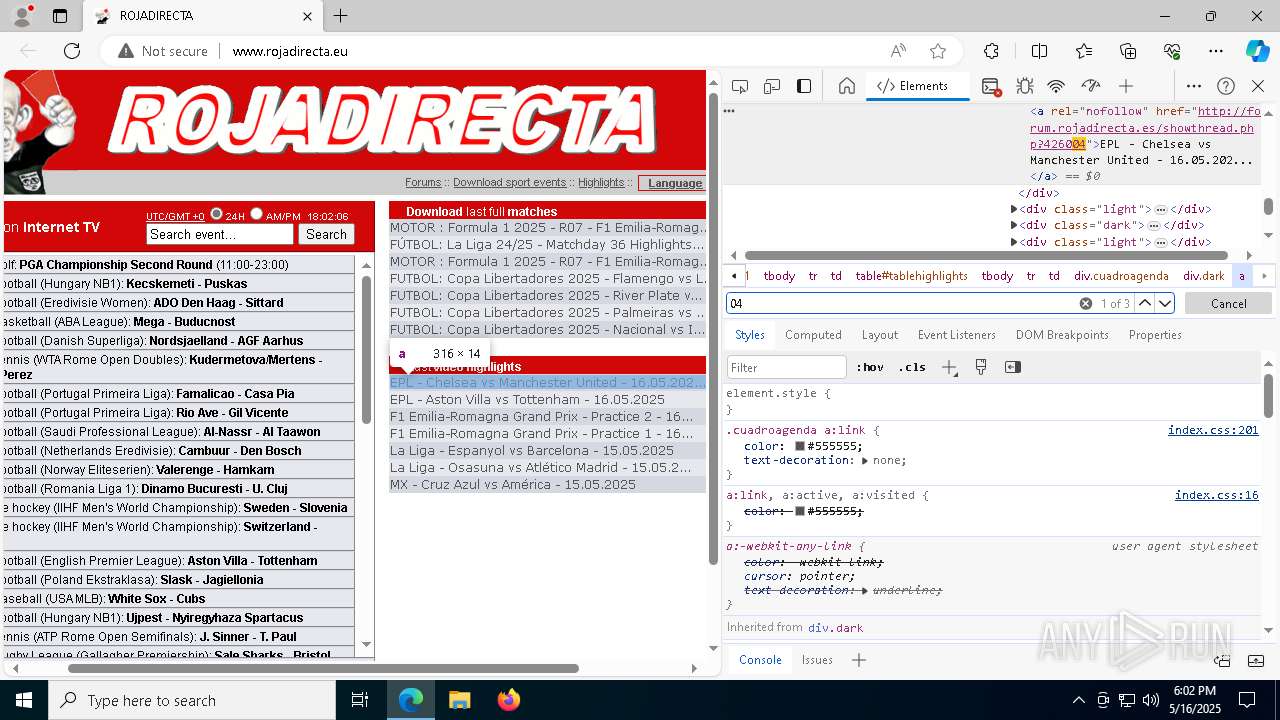Screen dimensions: 1280x720
Task: Open the Console tool icon with error badge
Action: [991, 86]
